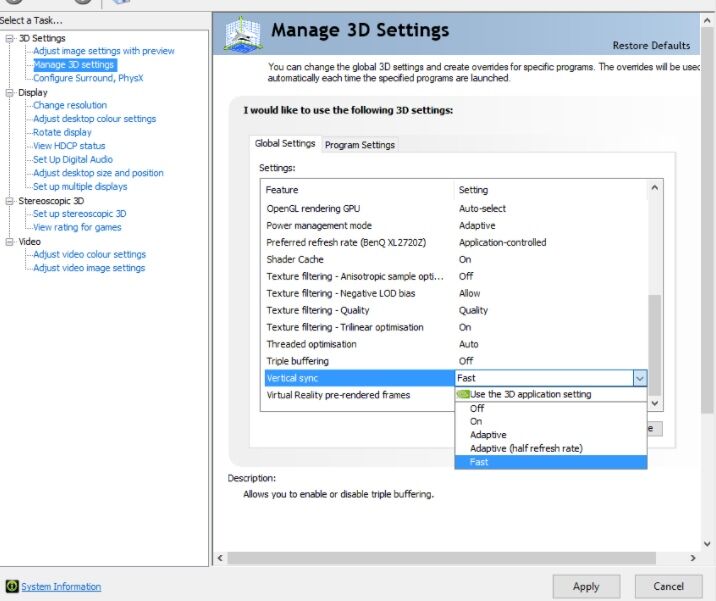Choose 'Adaptive (half refresh rate)' option
The image size is (716, 601).
tap(526, 448)
